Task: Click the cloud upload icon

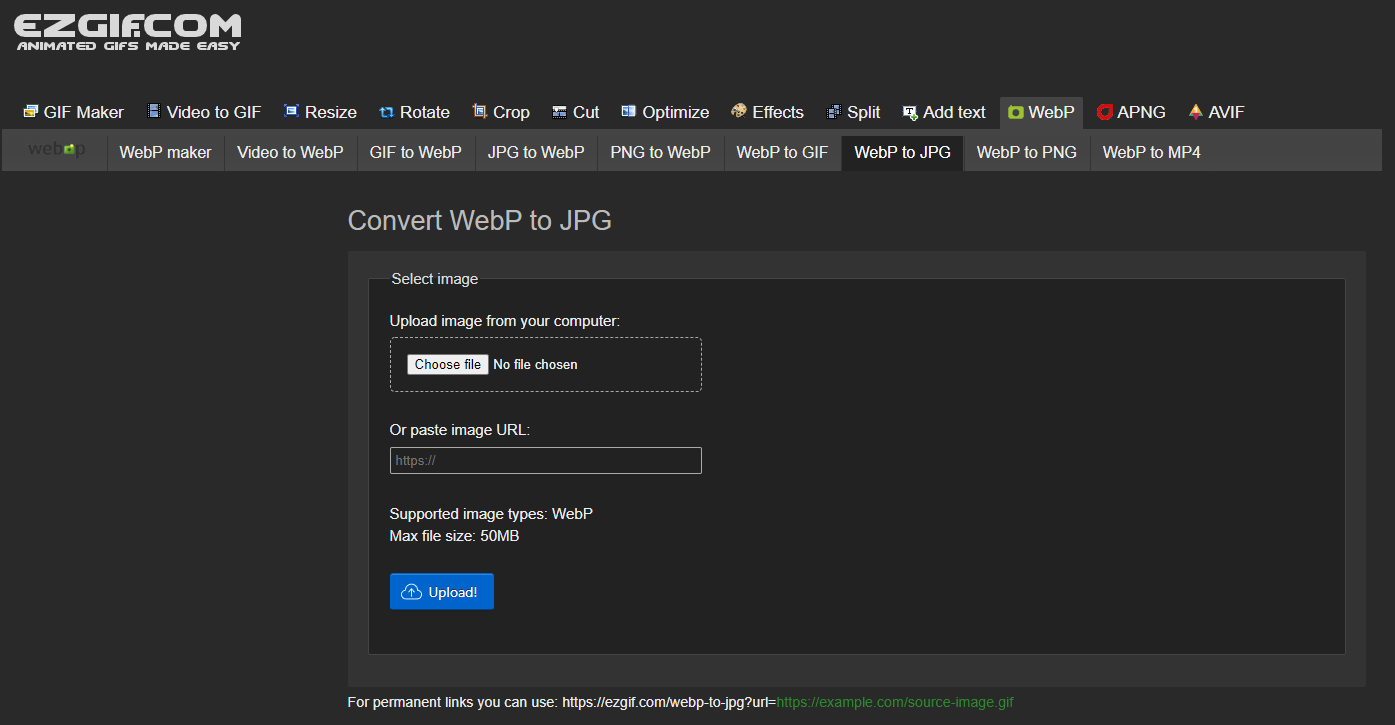Action: pos(411,592)
